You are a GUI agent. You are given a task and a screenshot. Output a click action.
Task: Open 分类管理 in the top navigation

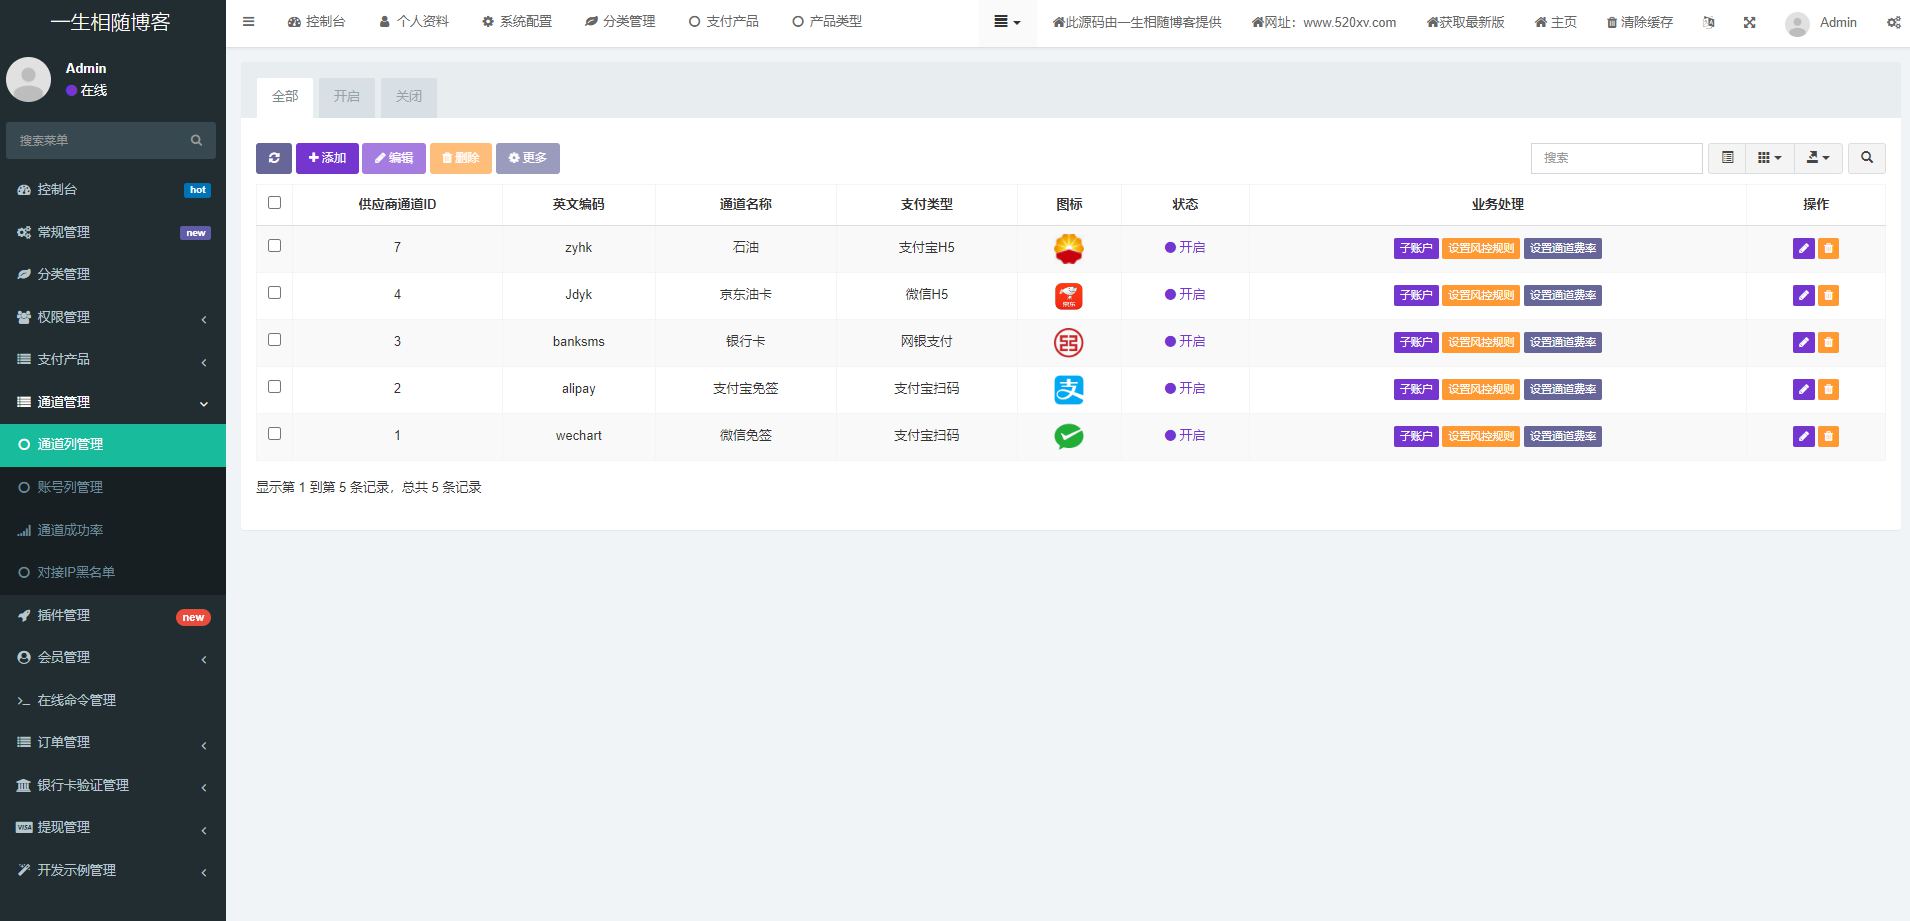[x=619, y=21]
